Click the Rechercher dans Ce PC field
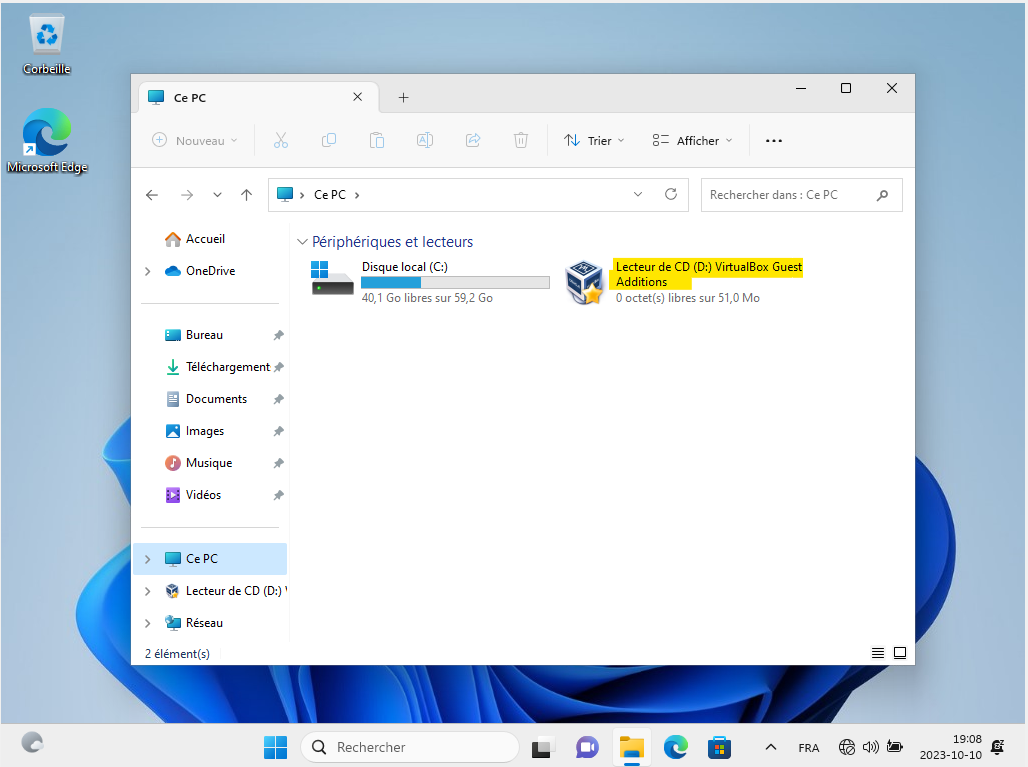Image resolution: width=1028 pixels, height=767 pixels. point(788,195)
